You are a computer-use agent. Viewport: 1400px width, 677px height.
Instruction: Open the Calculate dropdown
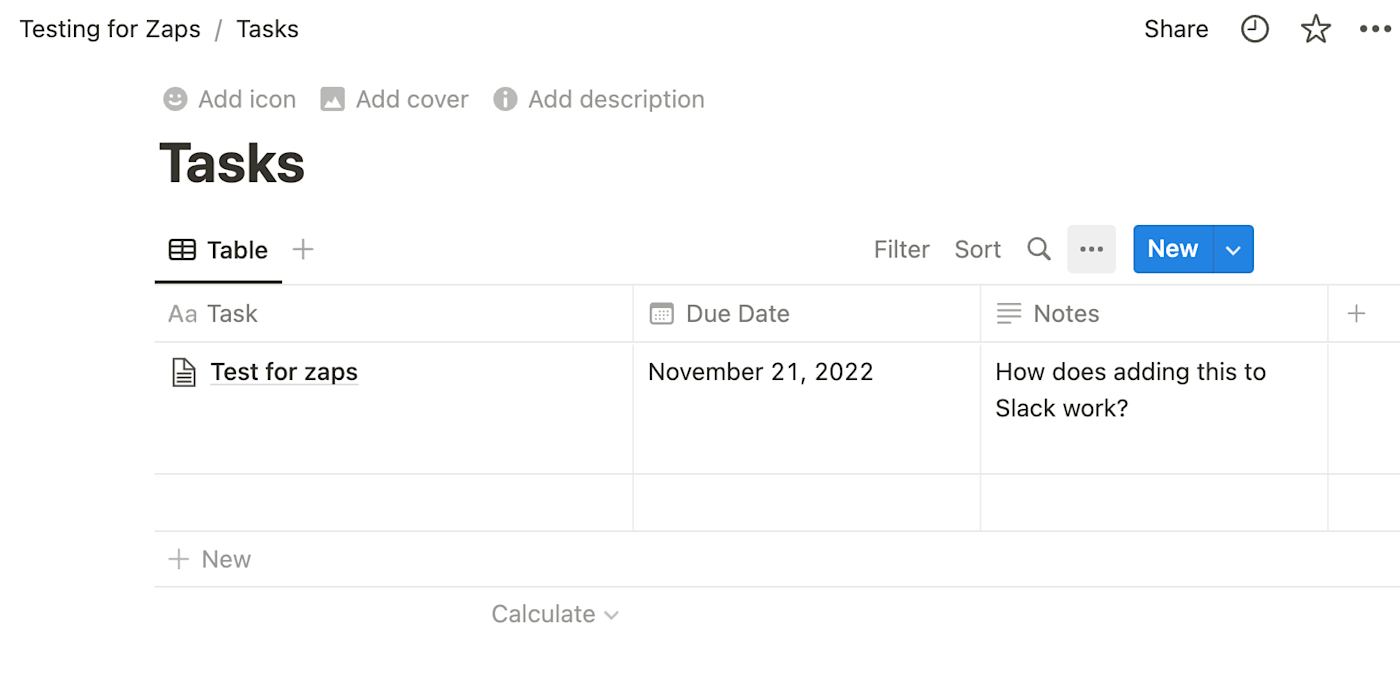[x=555, y=614]
